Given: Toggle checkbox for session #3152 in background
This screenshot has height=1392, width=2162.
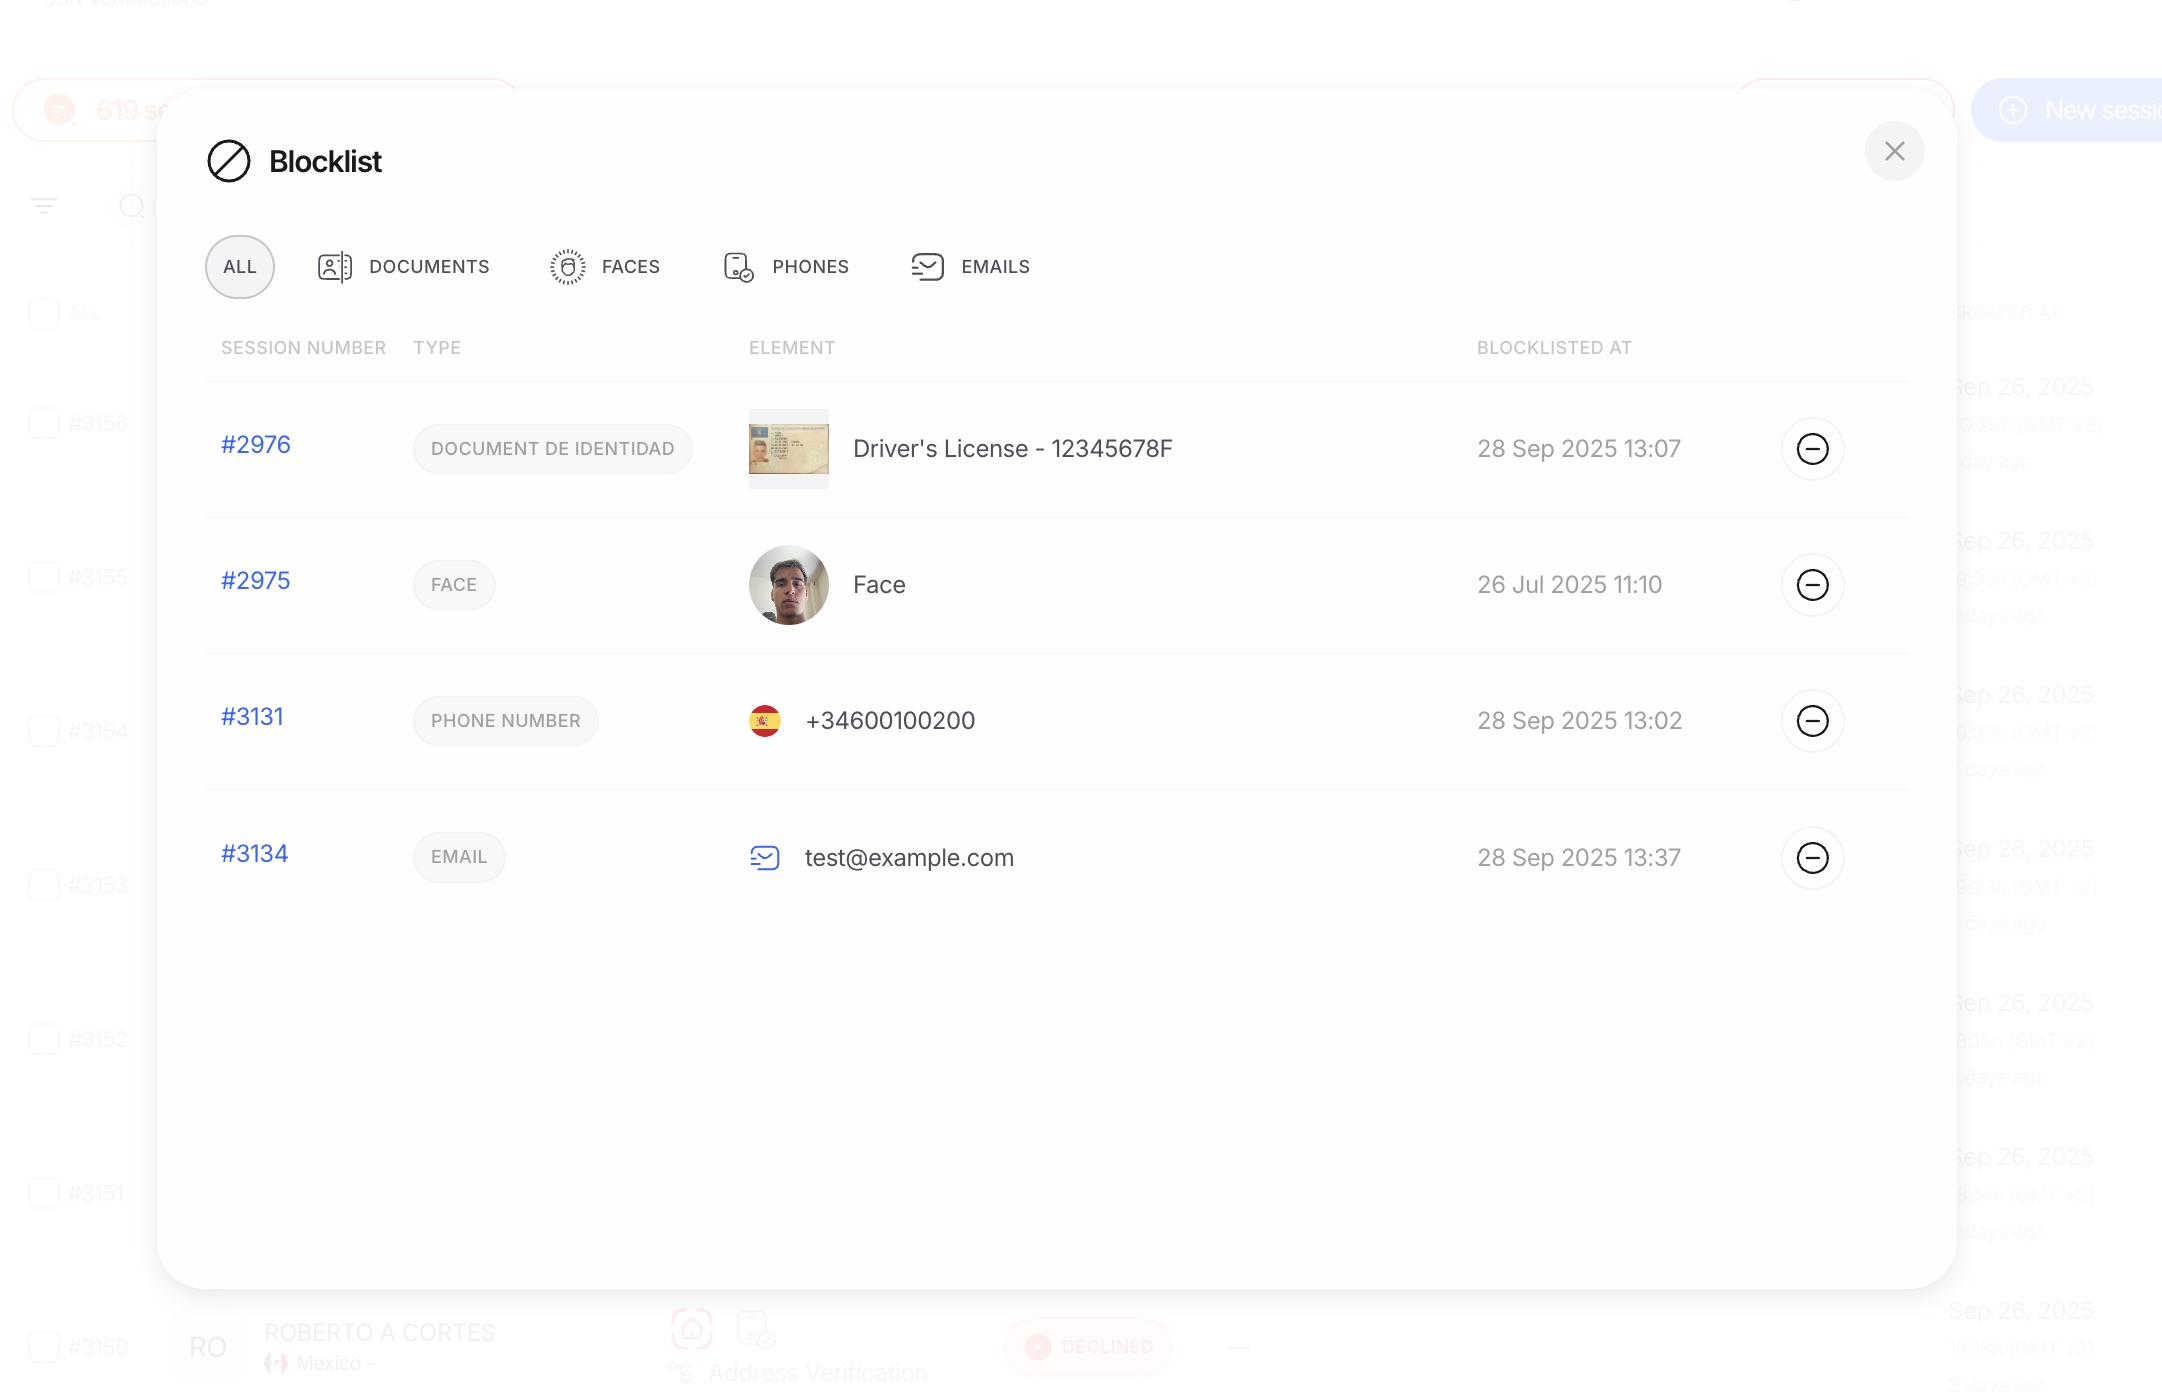Looking at the screenshot, I should pyautogui.click(x=44, y=1039).
